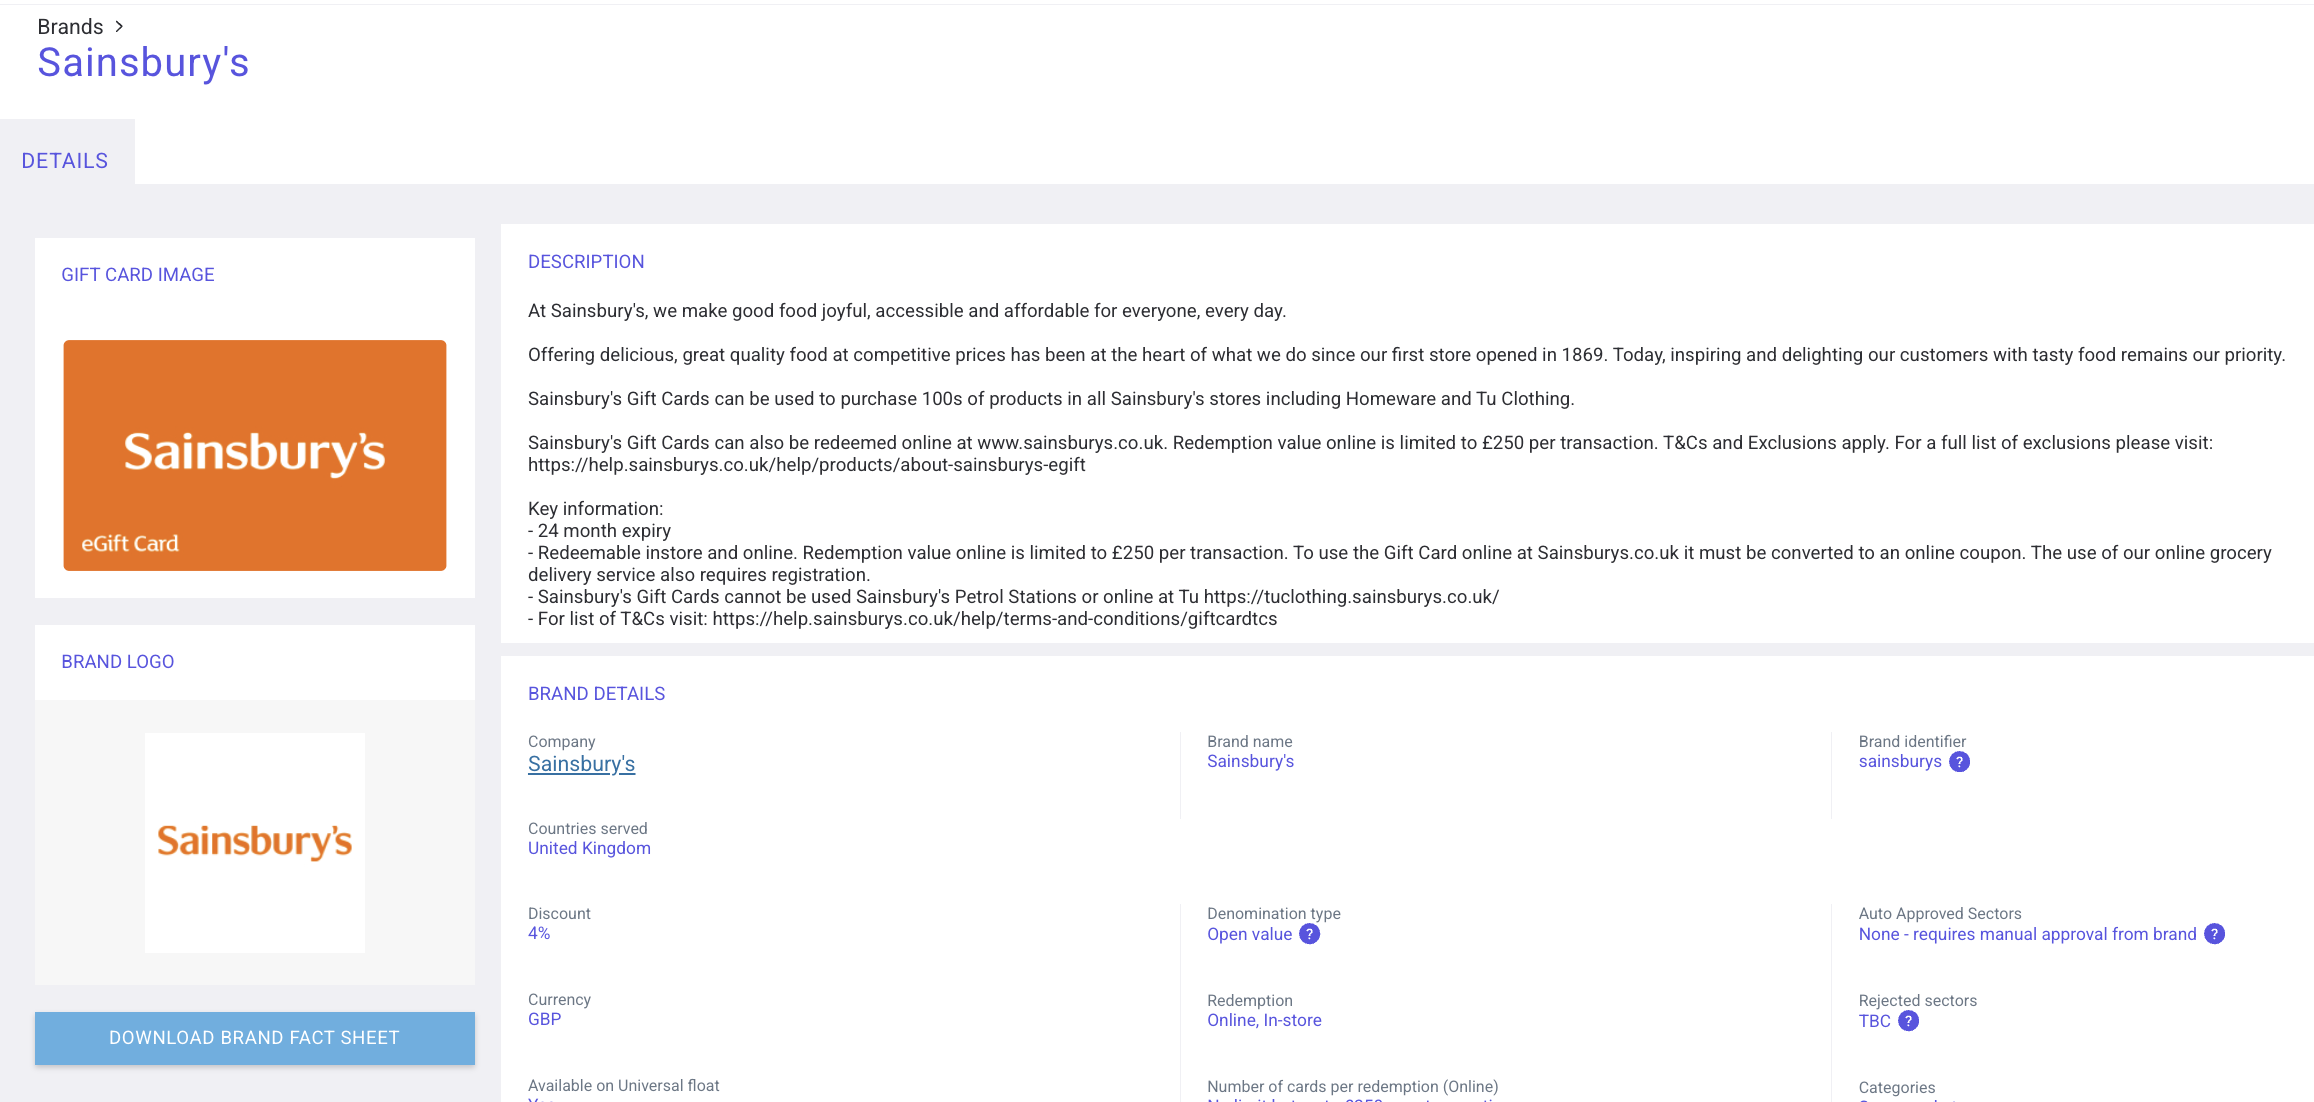Click None - requires manual approval from brand

(x=2028, y=934)
